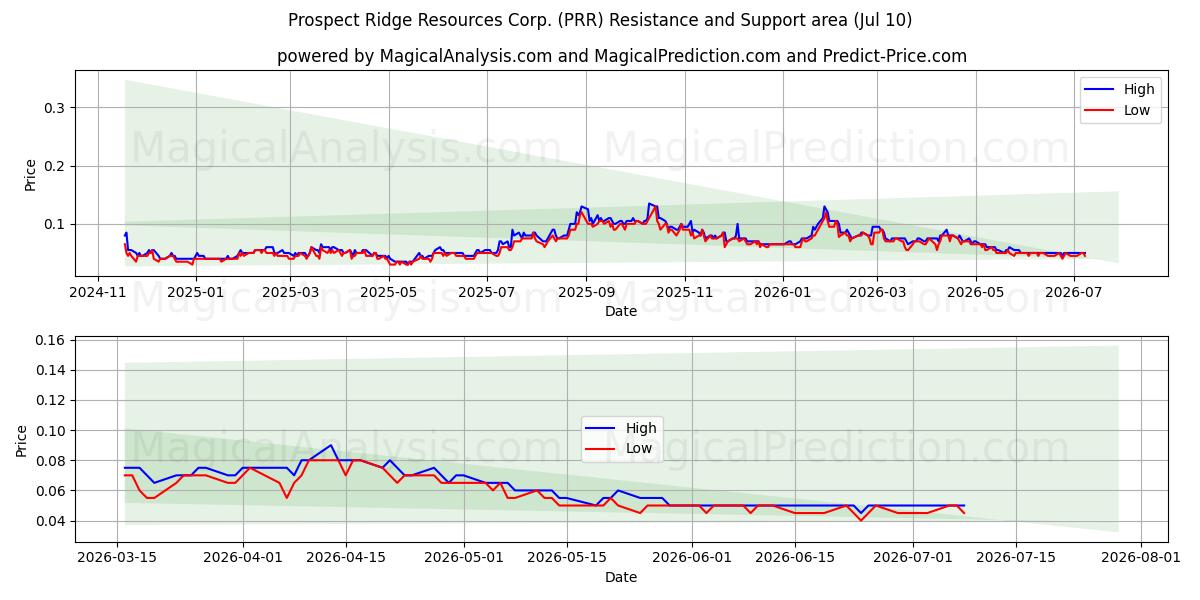1200x600 pixels.
Task: Click the '0.14' price tick on the bottom chart
Action: coord(50,370)
